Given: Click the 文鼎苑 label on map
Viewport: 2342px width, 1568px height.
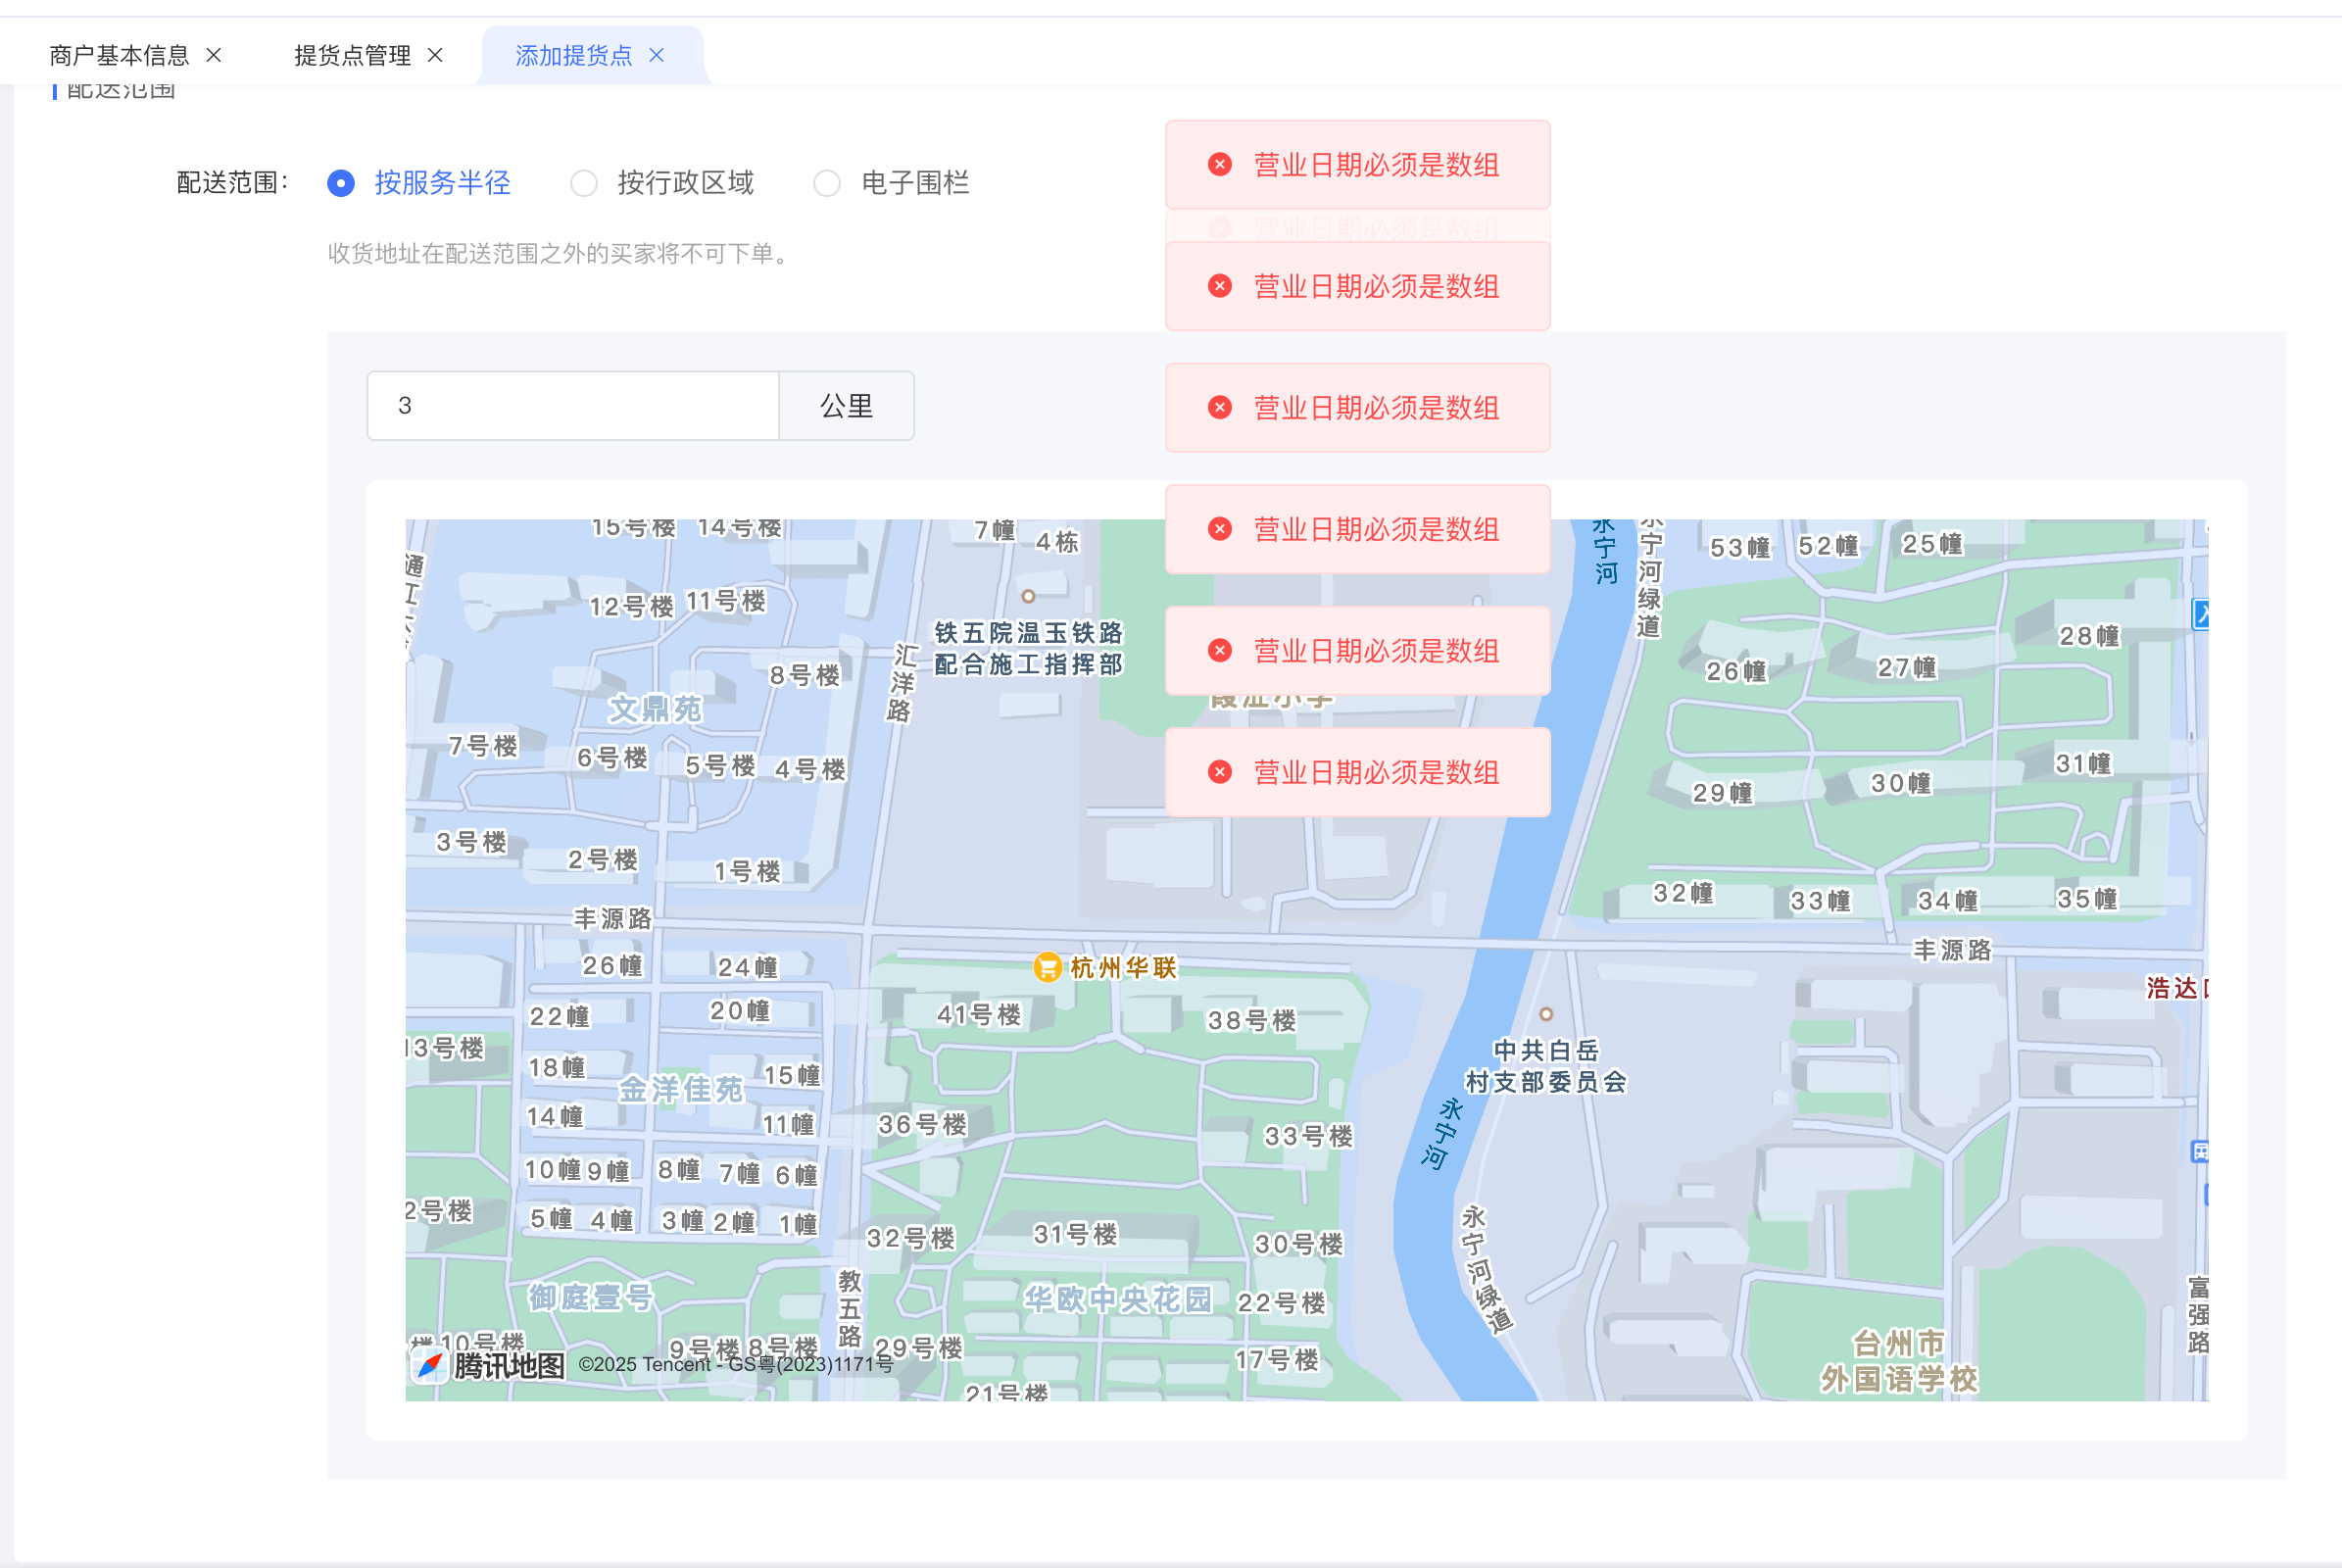Looking at the screenshot, I should pyautogui.click(x=656, y=709).
